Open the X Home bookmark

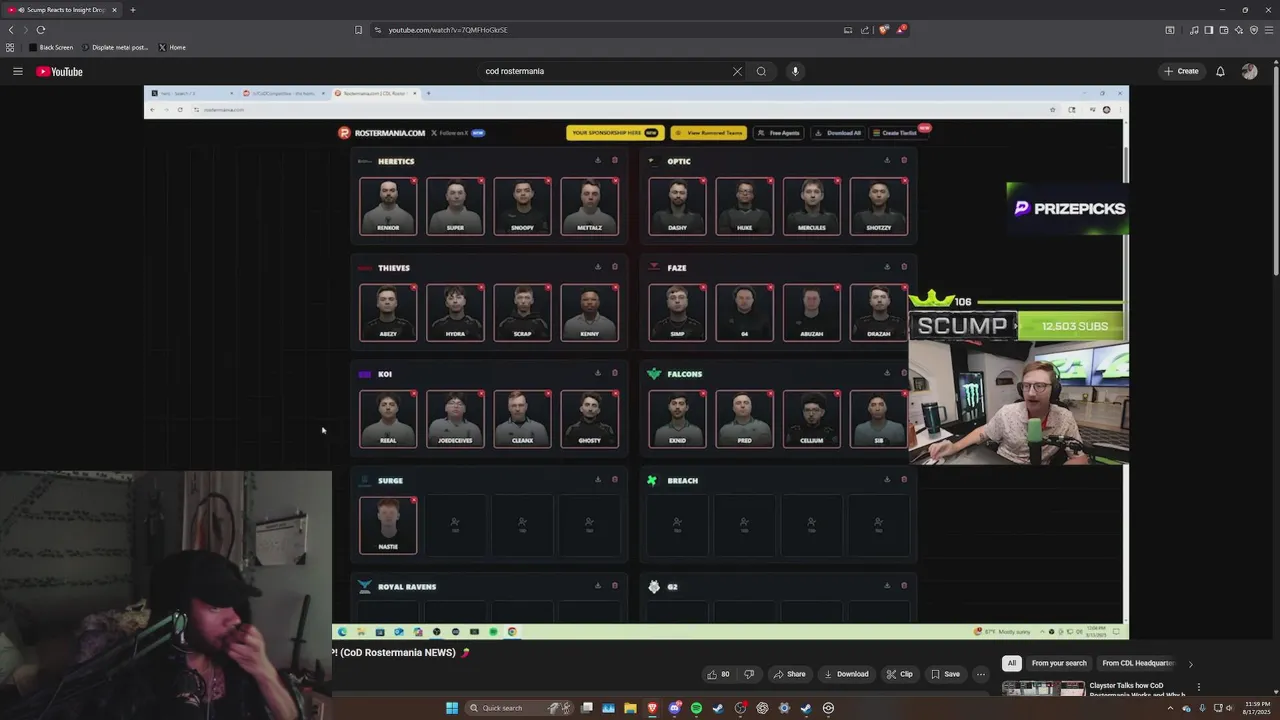[172, 47]
